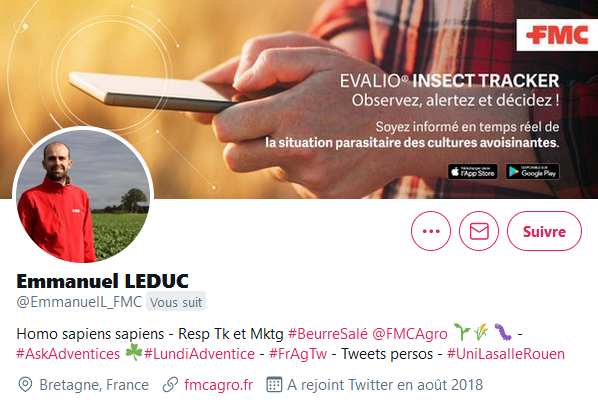Follow the profile with the Suivre button
598x402 pixels.
544,231
